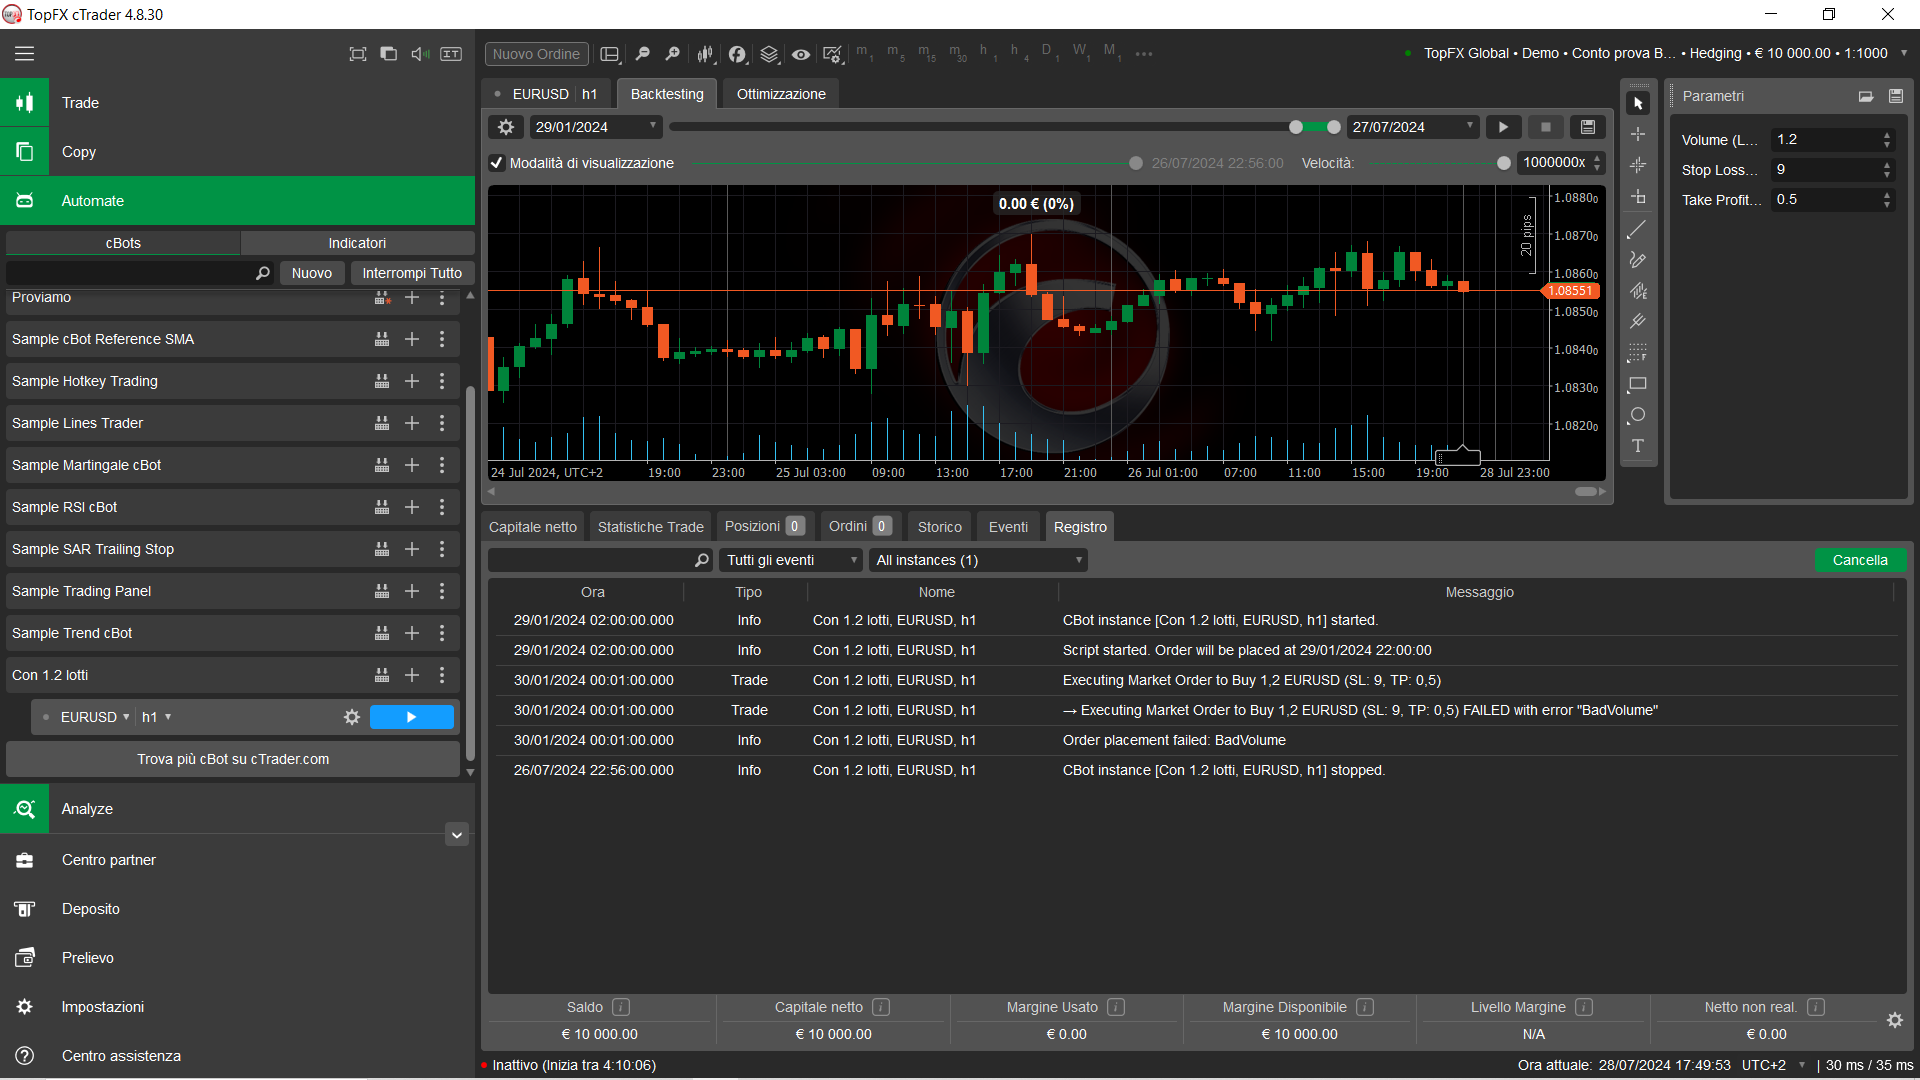The height and width of the screenshot is (1080, 1920).
Task: Open the start date 29/01/2024 dropdown
Action: (595, 127)
